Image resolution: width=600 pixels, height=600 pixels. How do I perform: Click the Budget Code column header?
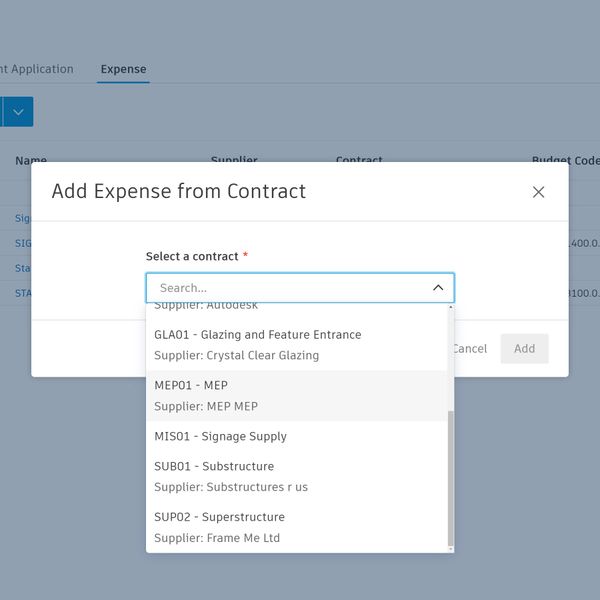[x=565, y=160]
